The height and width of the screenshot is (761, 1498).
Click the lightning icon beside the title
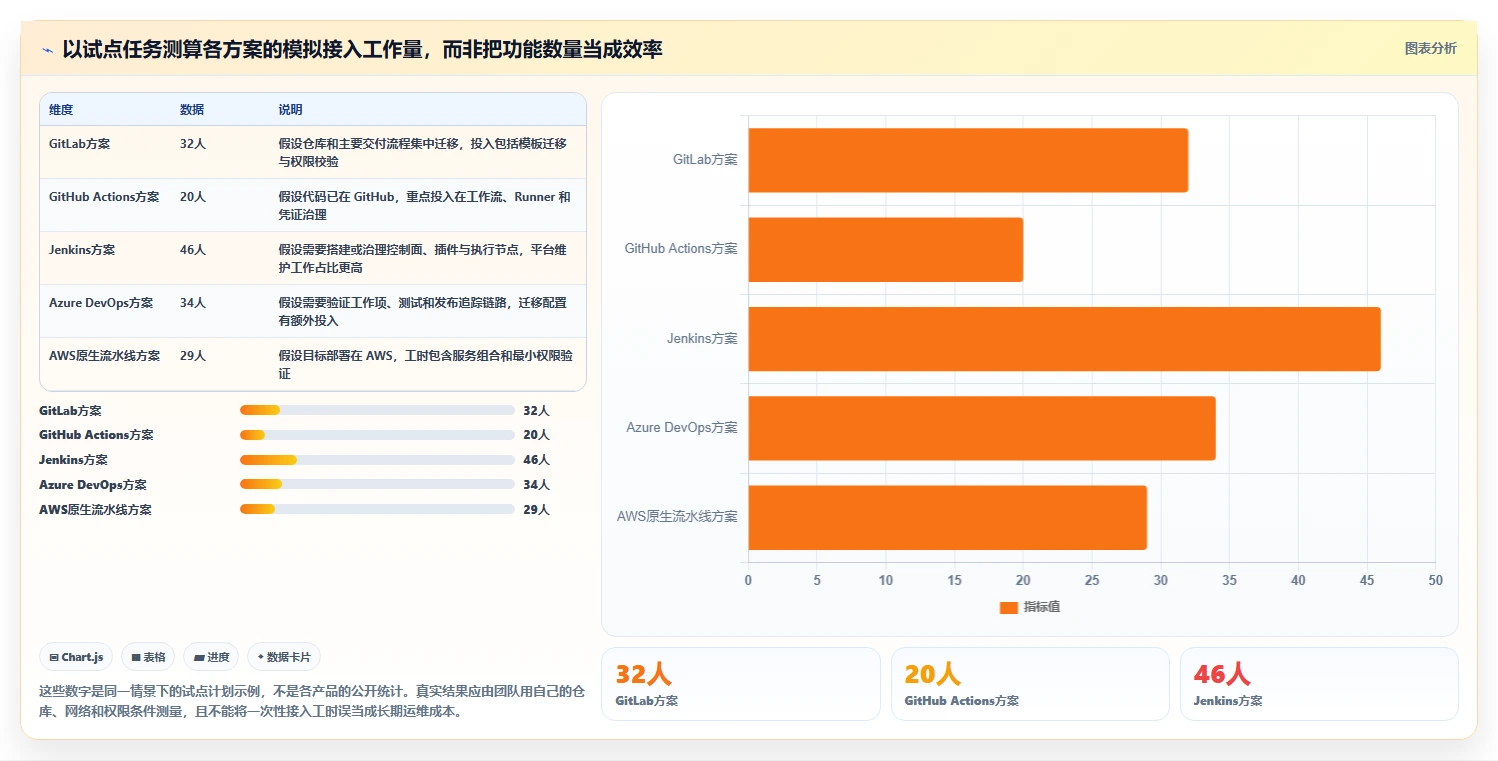(47, 50)
